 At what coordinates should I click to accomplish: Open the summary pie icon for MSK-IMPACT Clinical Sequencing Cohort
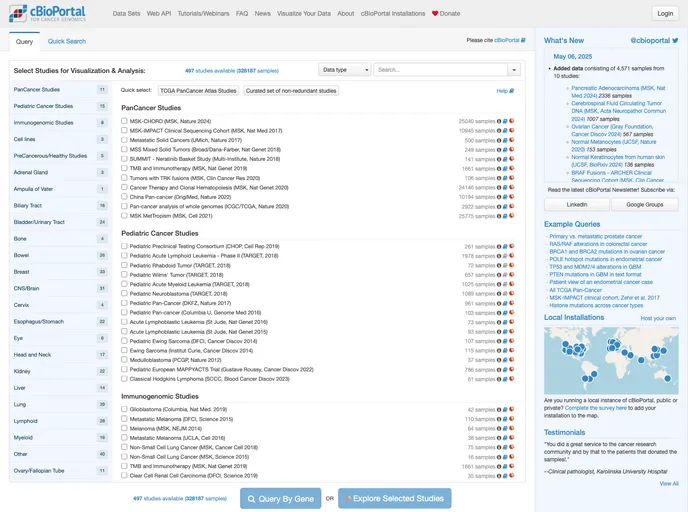tap(512, 130)
